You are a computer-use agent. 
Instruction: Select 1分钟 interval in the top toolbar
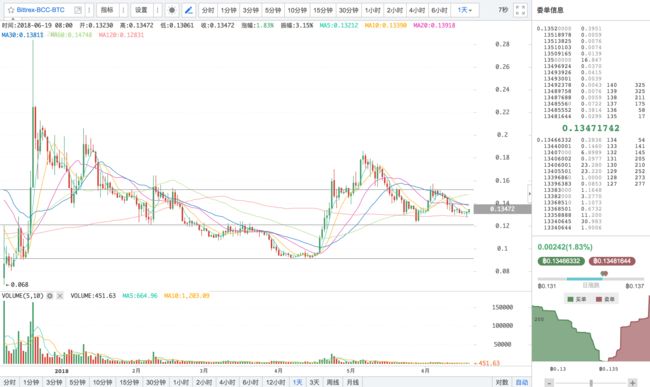pos(228,10)
